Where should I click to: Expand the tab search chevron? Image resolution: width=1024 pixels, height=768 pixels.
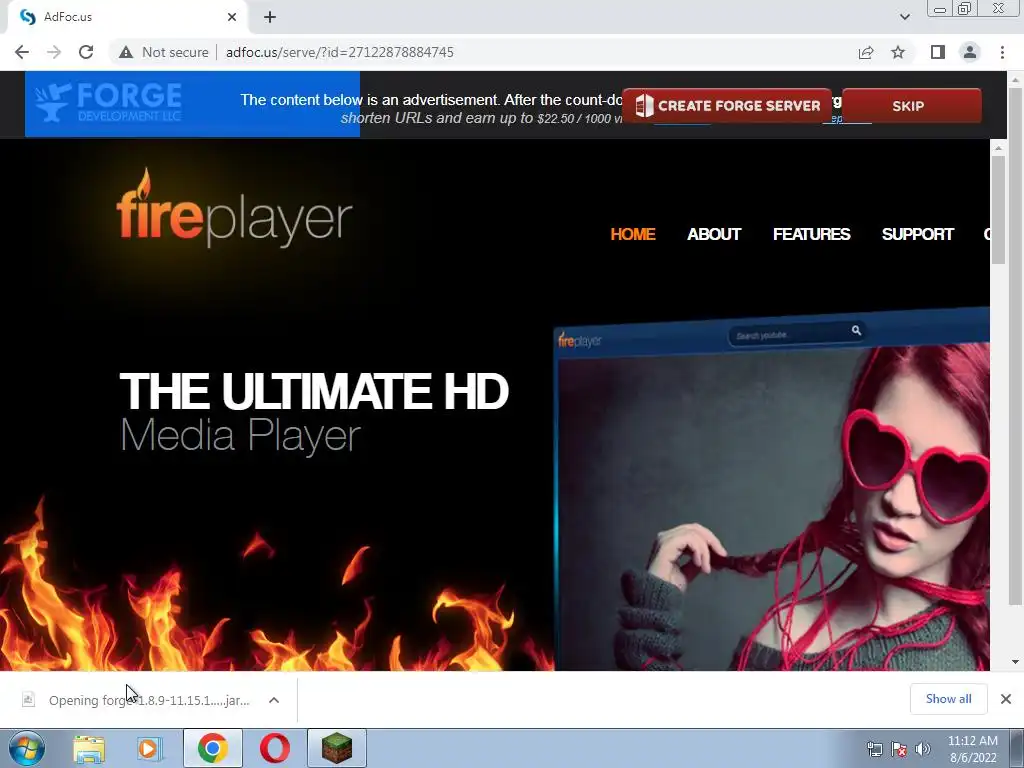[x=904, y=17]
